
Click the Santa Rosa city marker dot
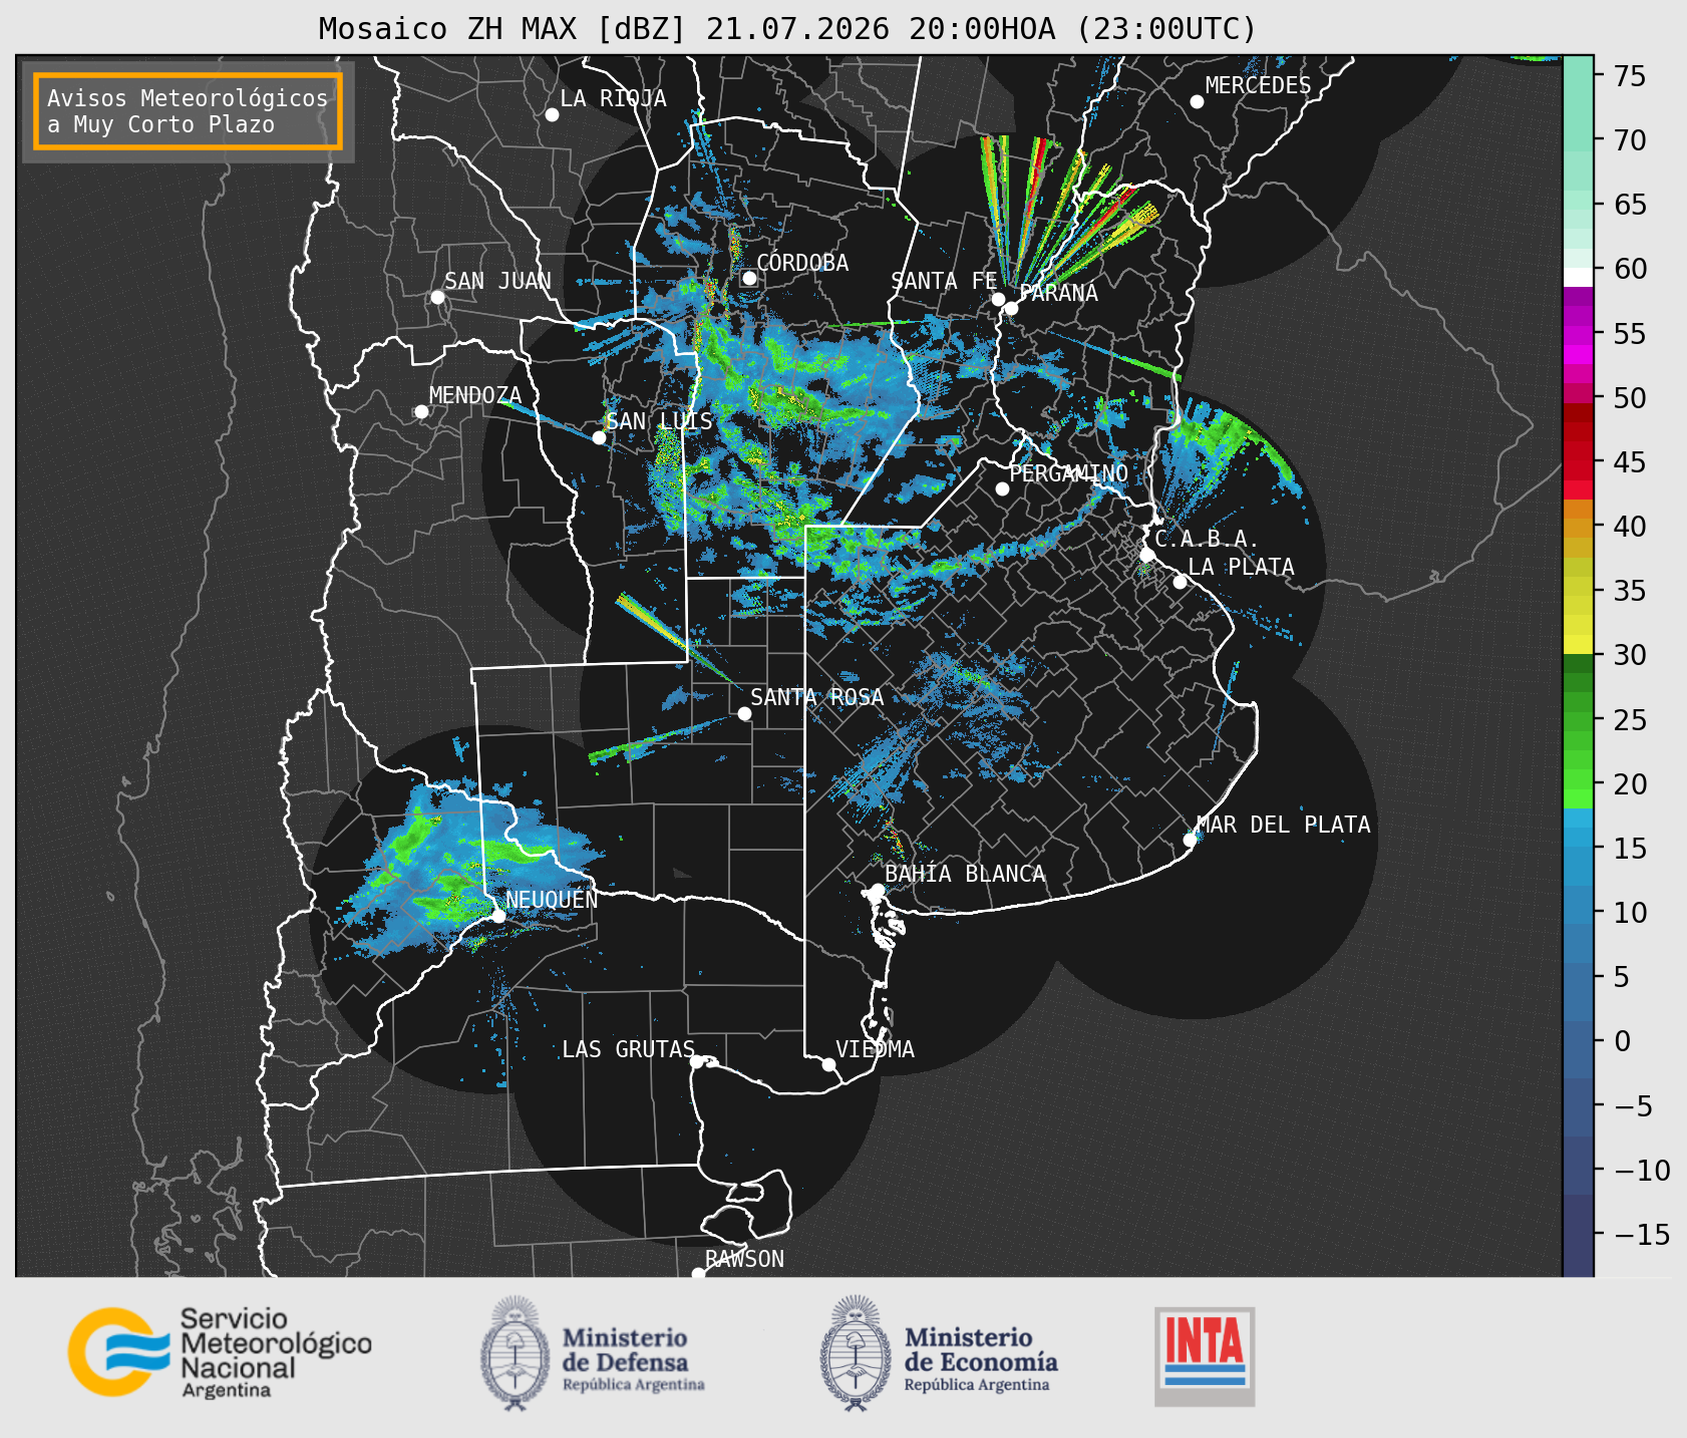(744, 714)
